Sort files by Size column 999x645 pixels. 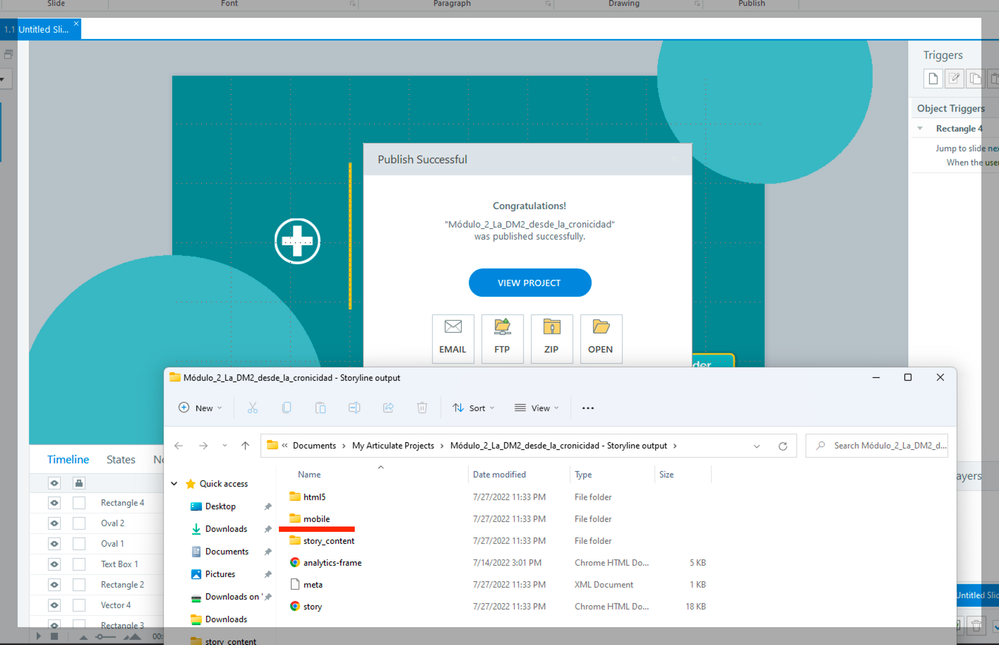pos(666,475)
